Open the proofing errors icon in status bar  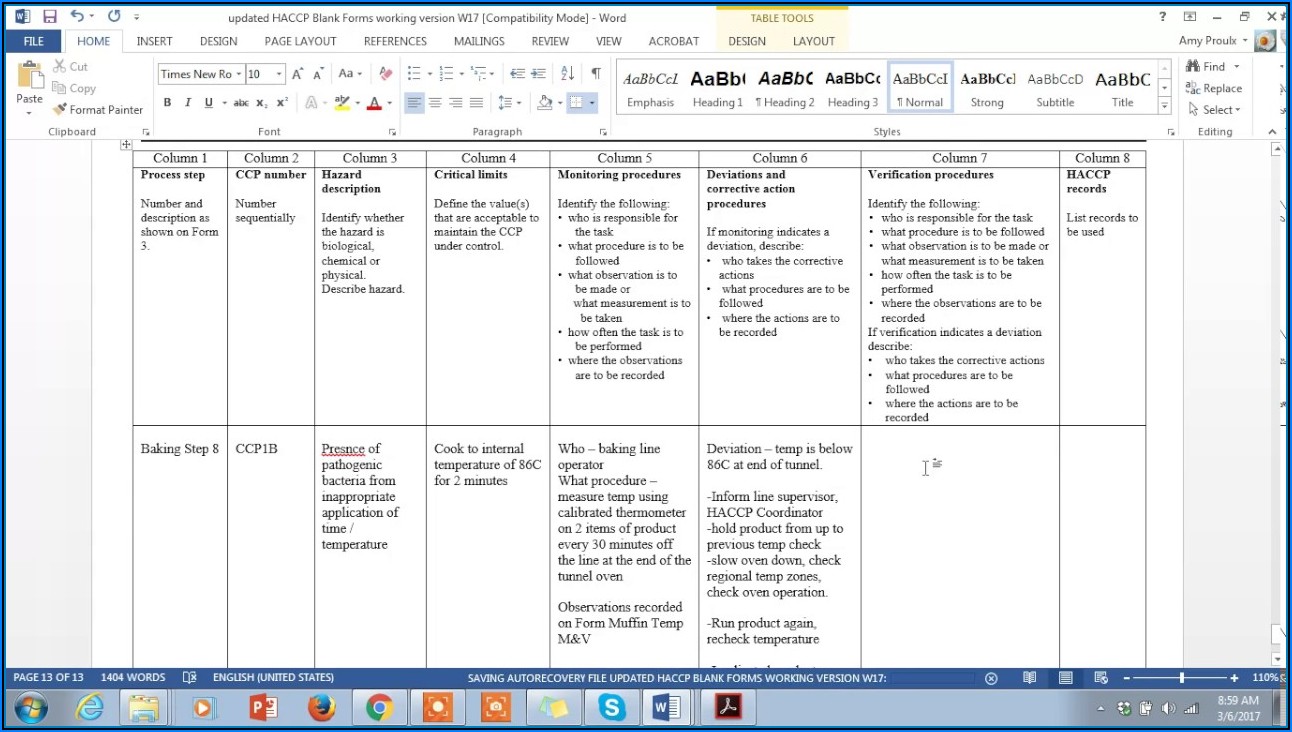[190, 678]
